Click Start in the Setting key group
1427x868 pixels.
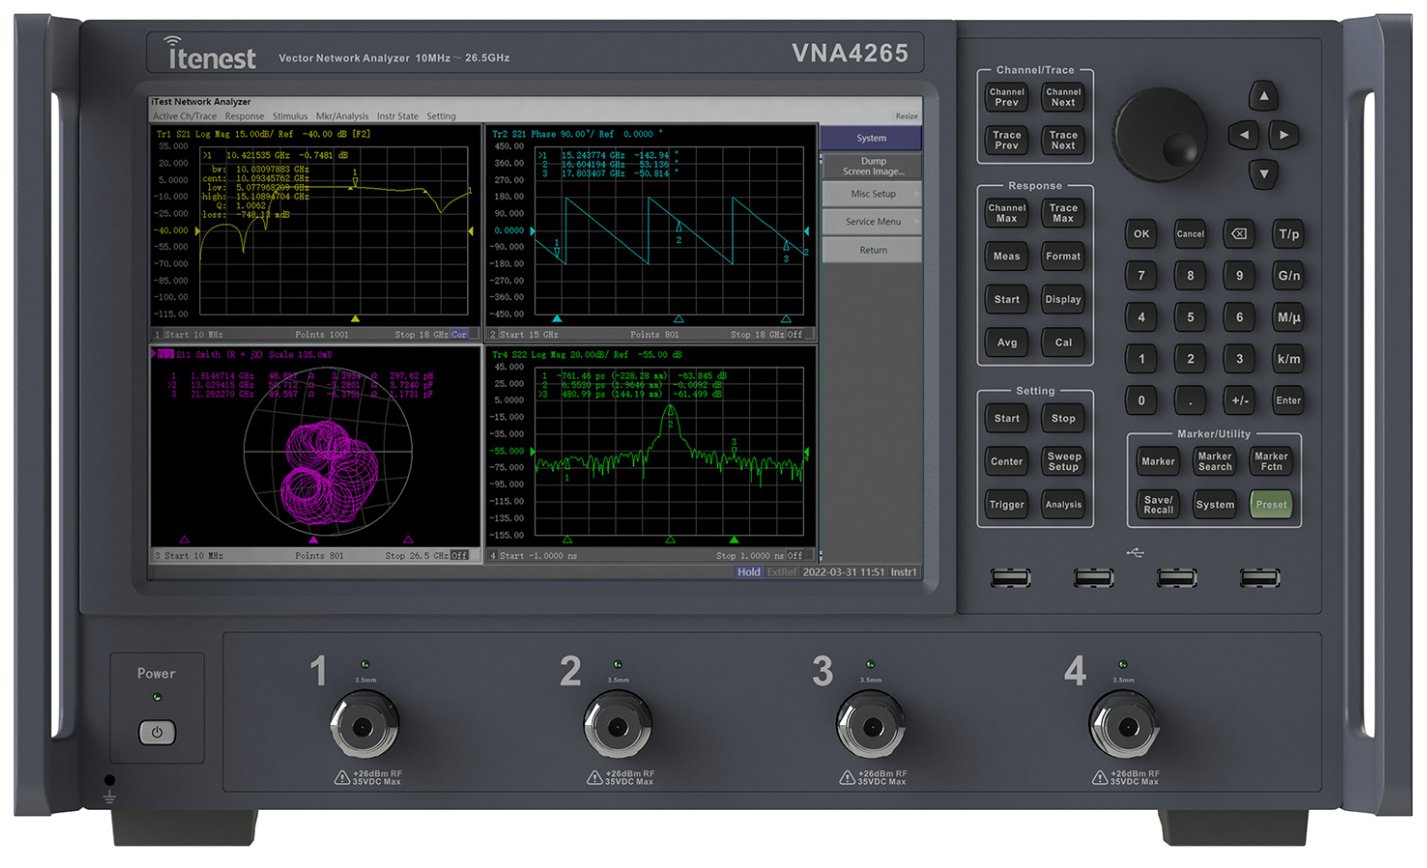tap(1007, 418)
